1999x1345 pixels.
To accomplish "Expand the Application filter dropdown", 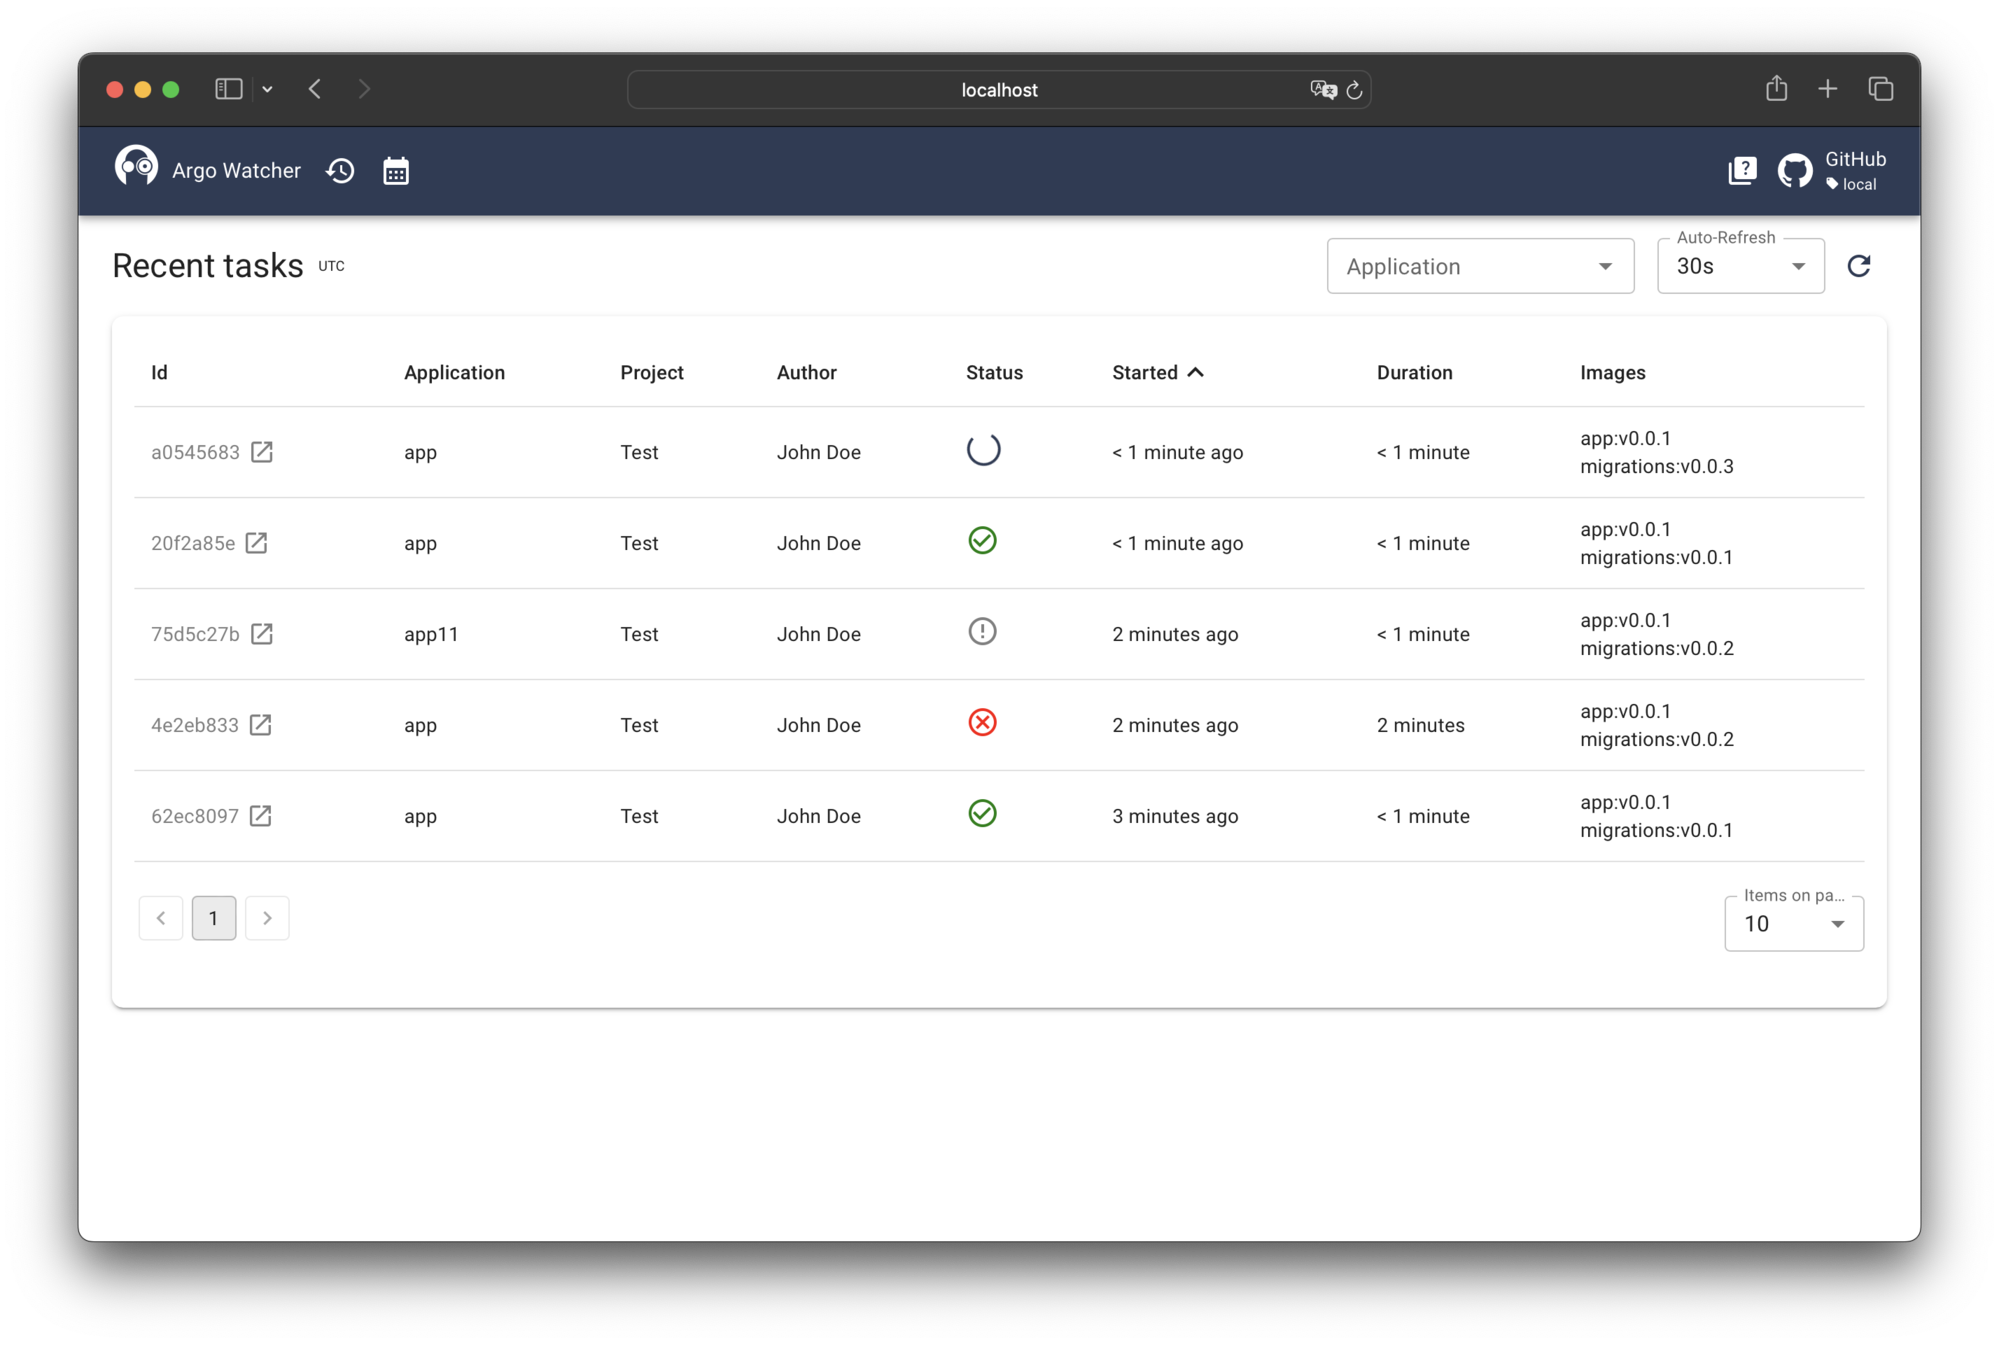I will 1479,266.
